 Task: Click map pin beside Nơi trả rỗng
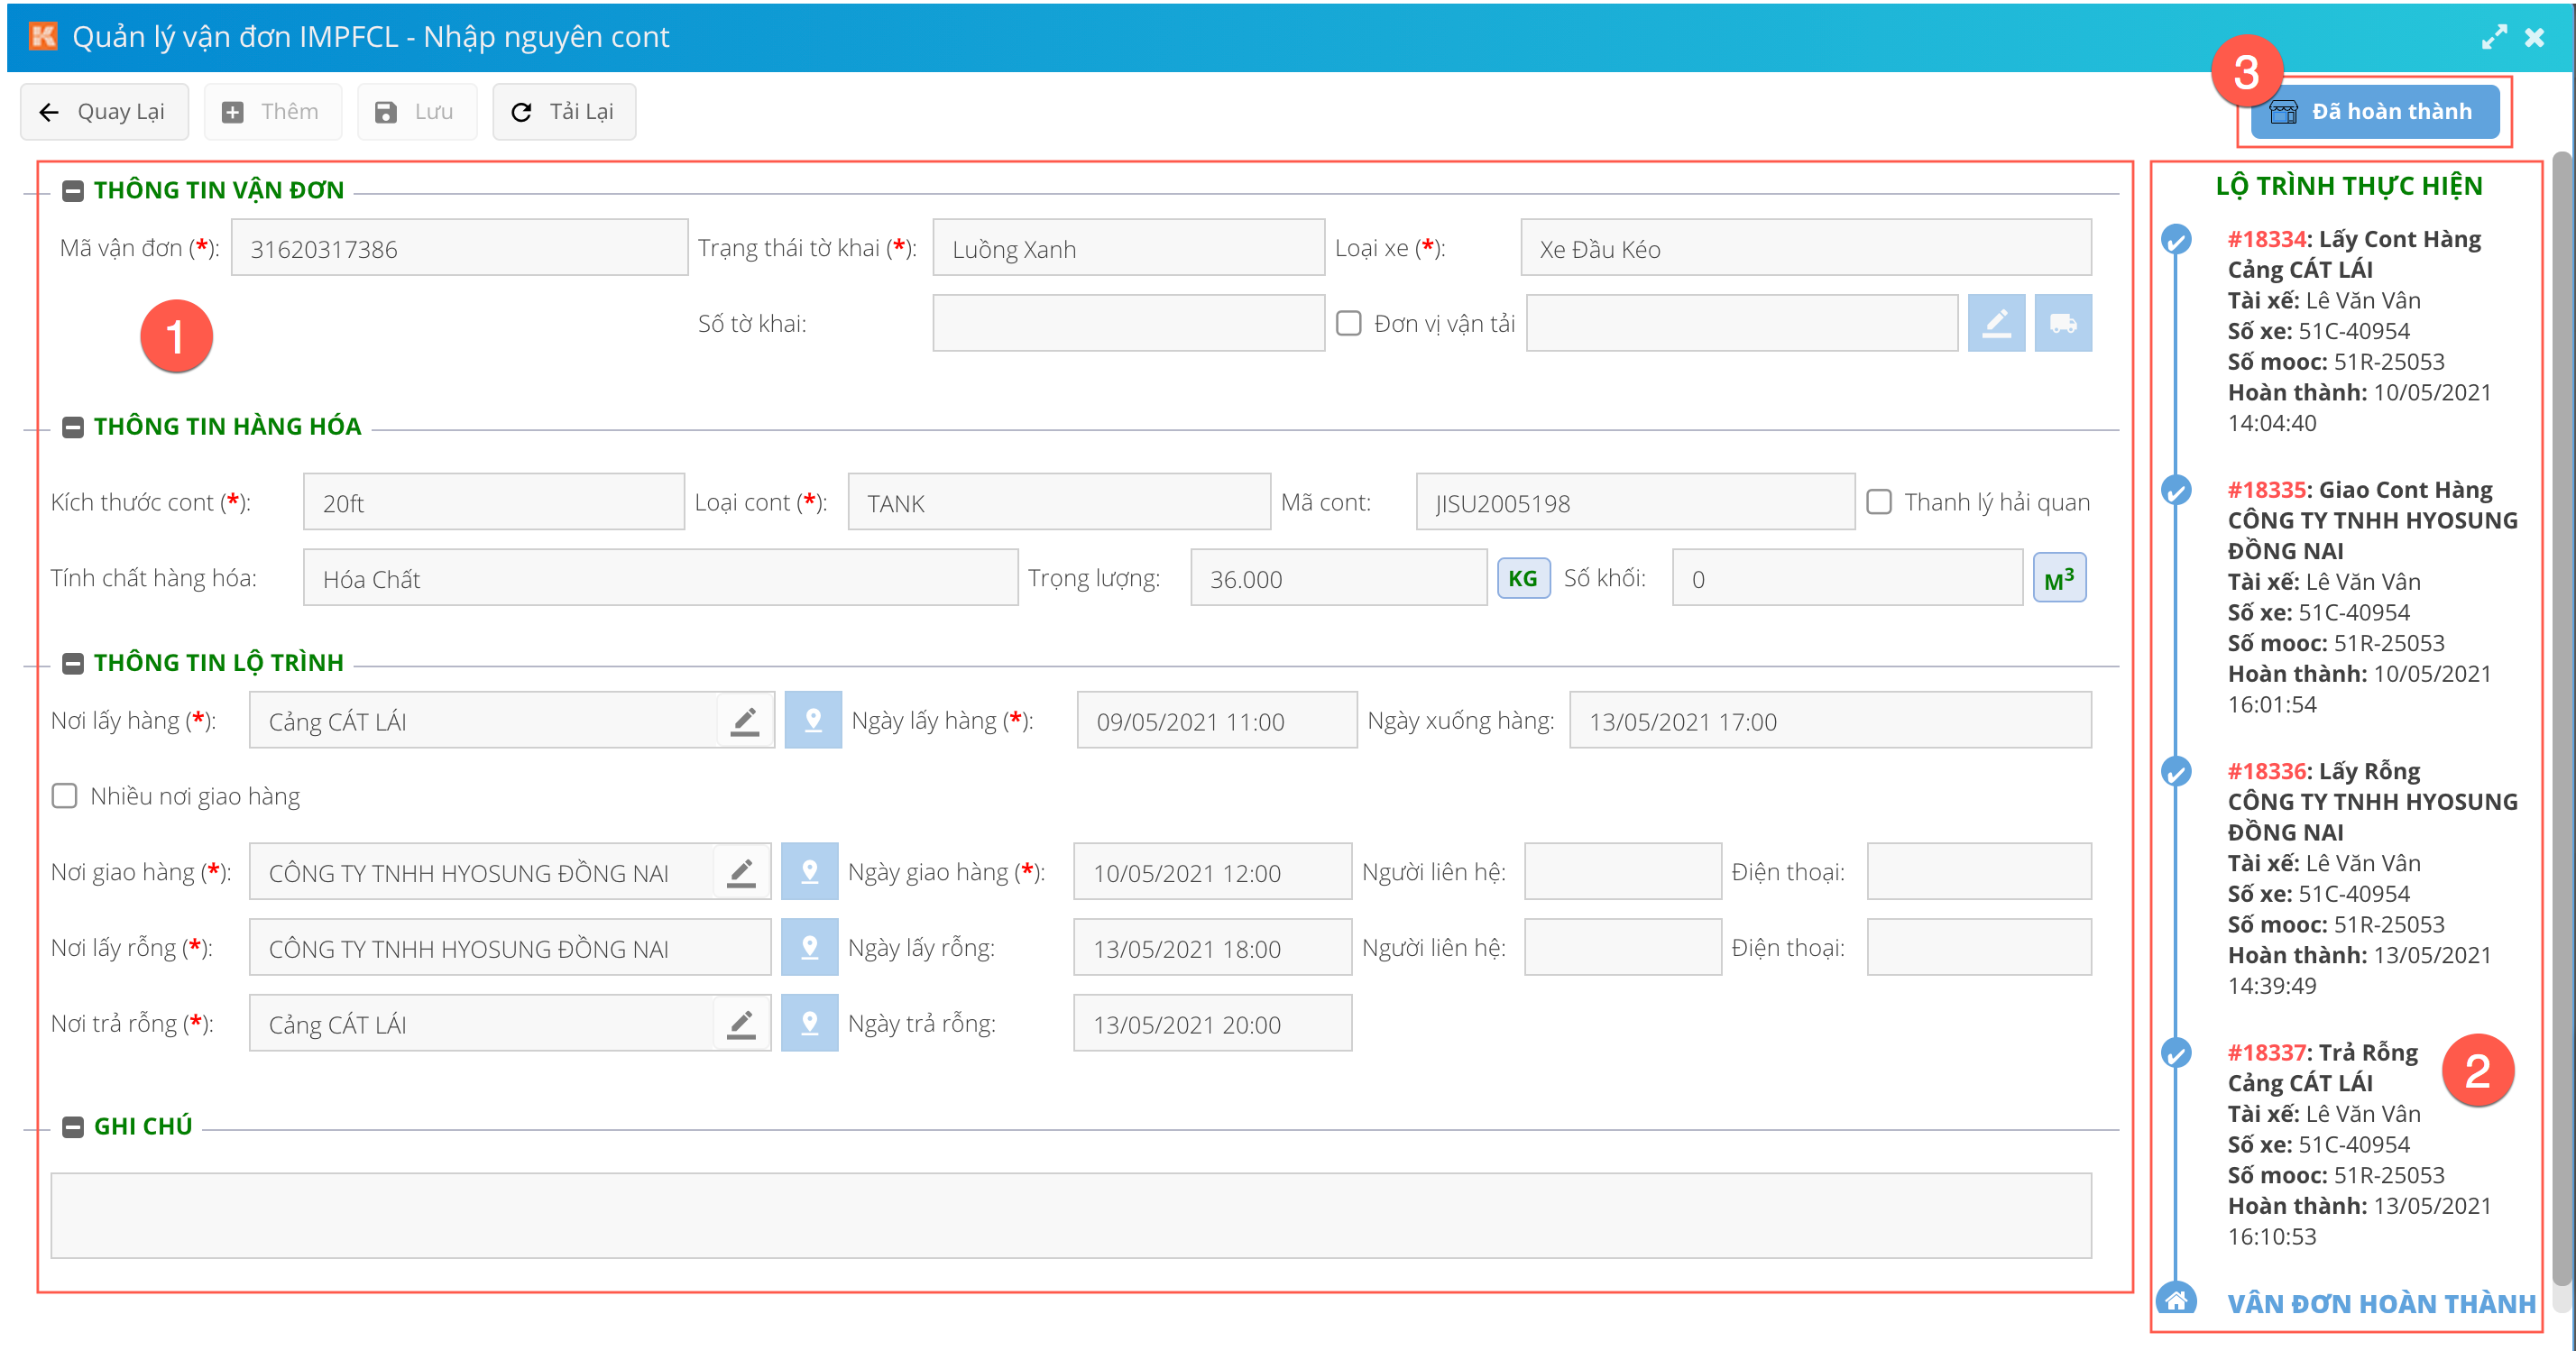809,1023
